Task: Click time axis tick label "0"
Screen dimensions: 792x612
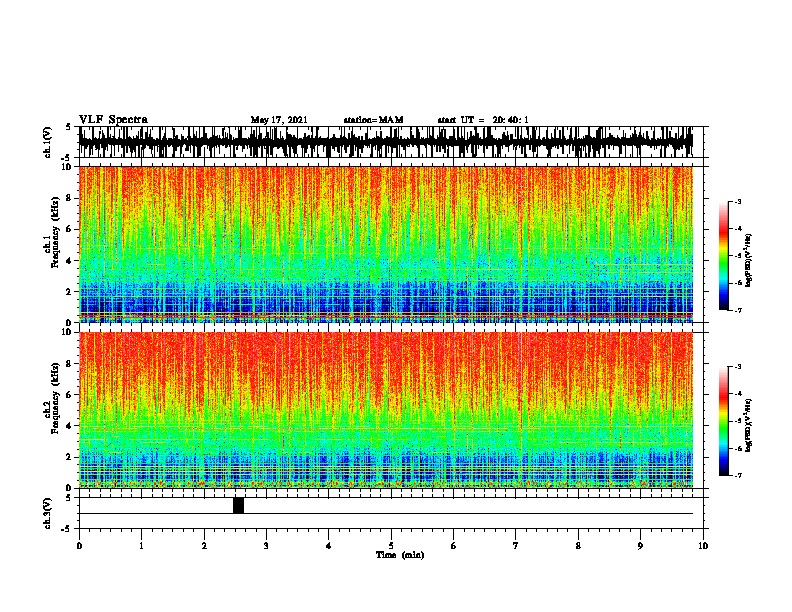Action: (79, 546)
